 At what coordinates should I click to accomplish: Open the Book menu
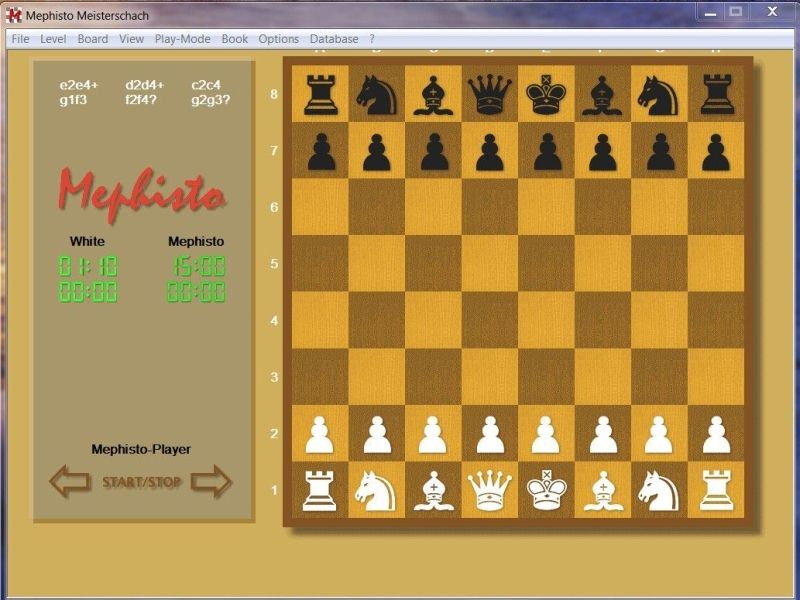pos(235,39)
